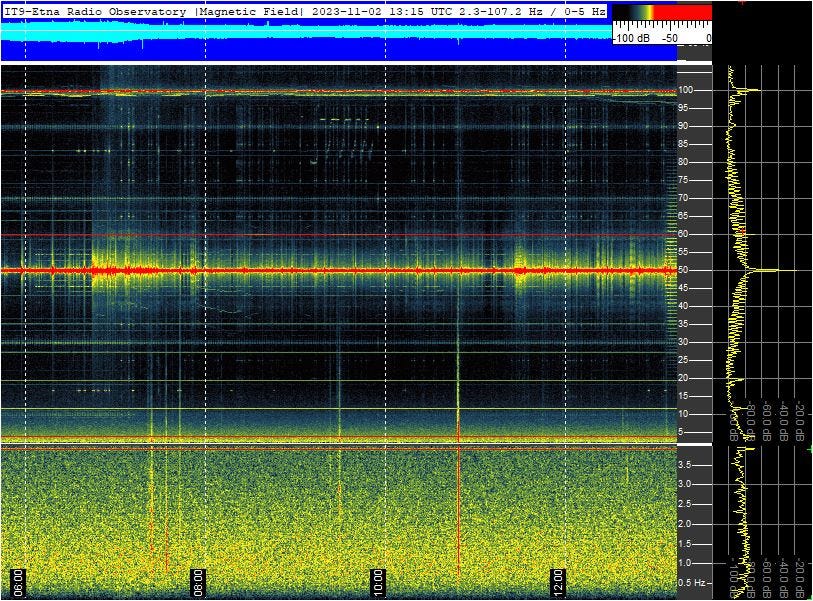Click the 50 Hz peak in spectrum plot

coord(773,270)
